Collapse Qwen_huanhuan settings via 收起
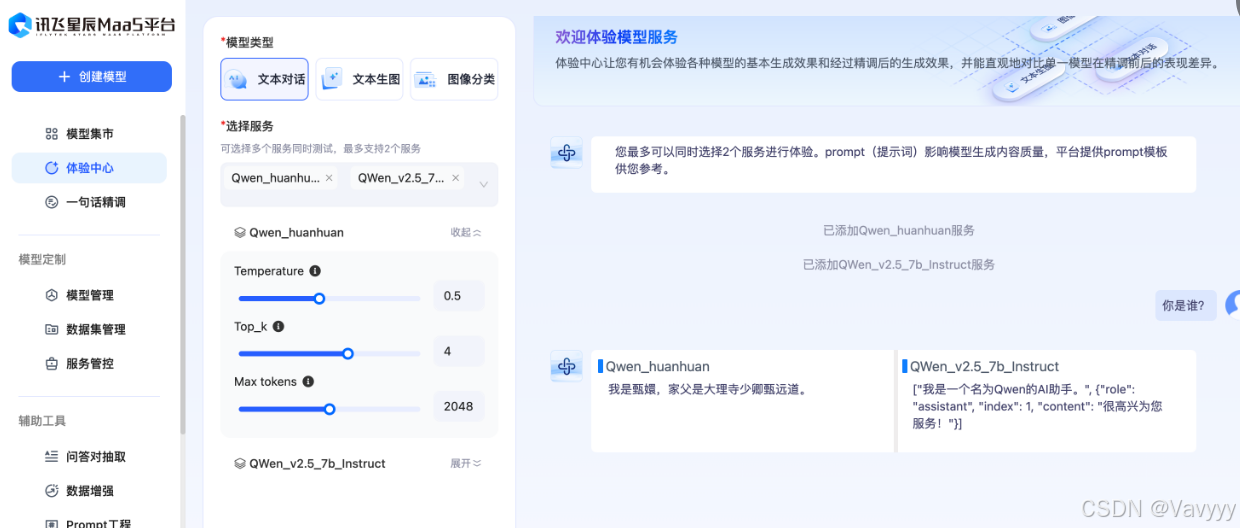Image resolution: width=1240 pixels, height=528 pixels. pos(466,232)
